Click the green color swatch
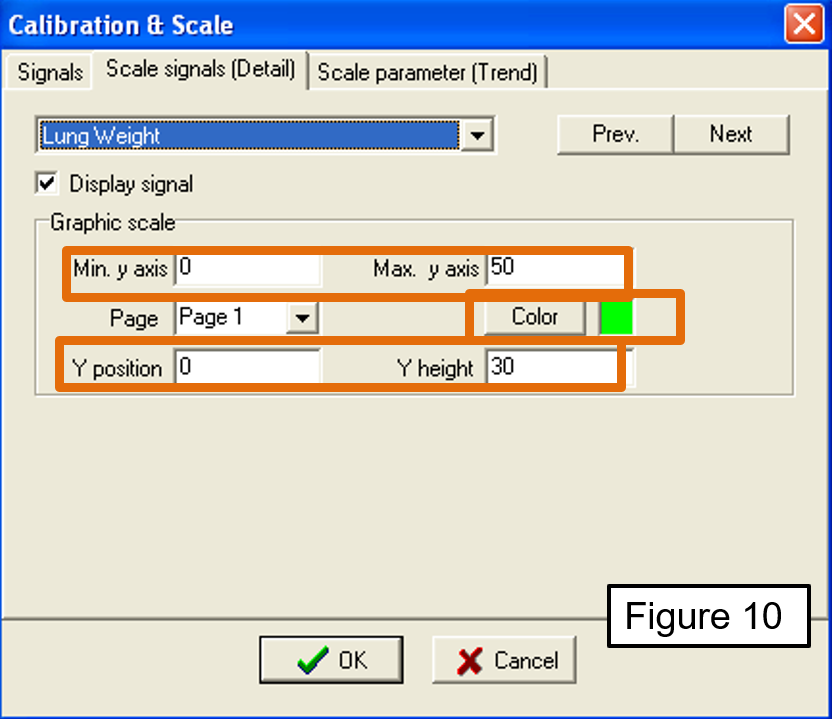The image size is (832, 719). coord(616,317)
